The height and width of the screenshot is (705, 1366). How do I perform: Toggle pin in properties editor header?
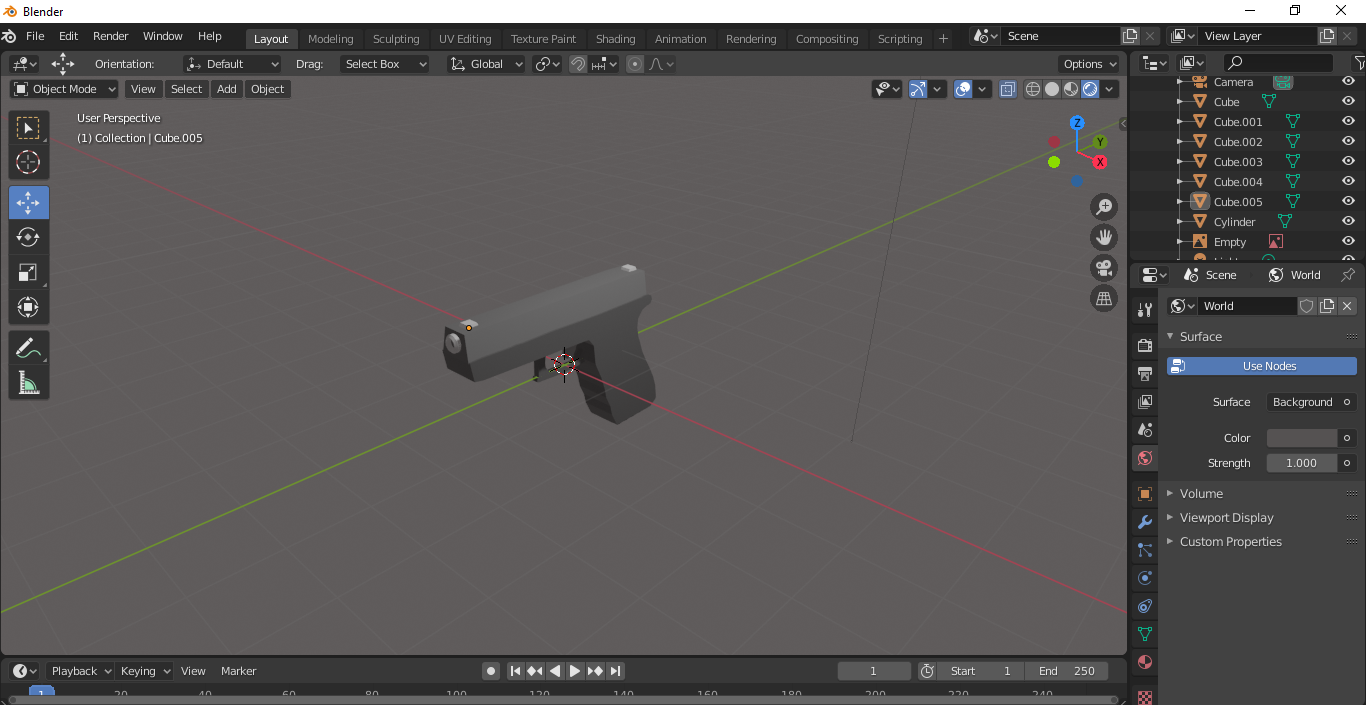point(1348,275)
